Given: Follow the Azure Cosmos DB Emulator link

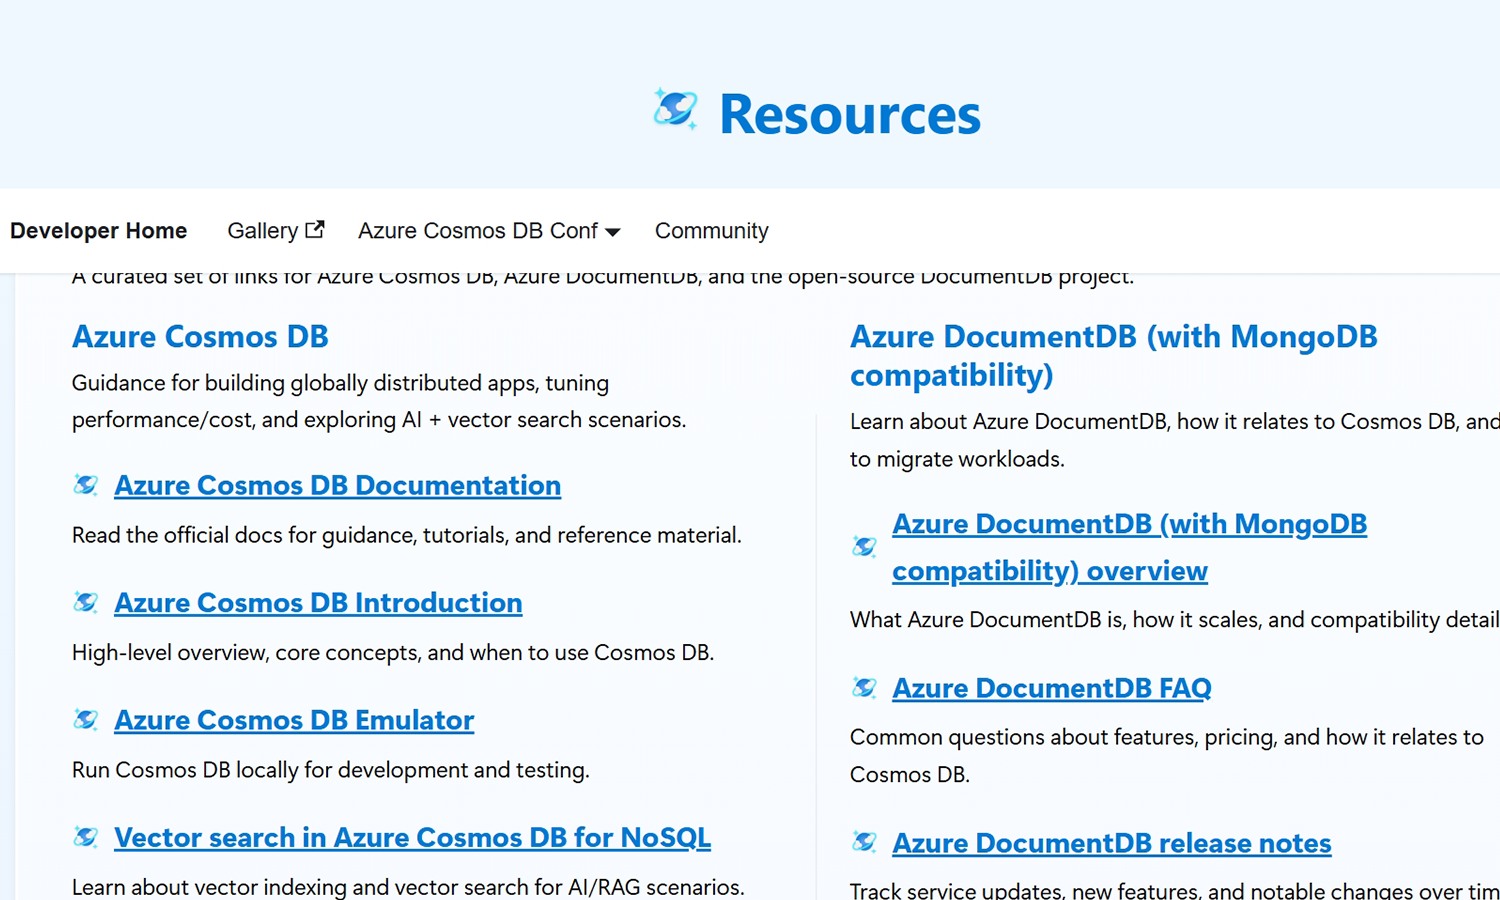Looking at the screenshot, I should click(x=294, y=720).
